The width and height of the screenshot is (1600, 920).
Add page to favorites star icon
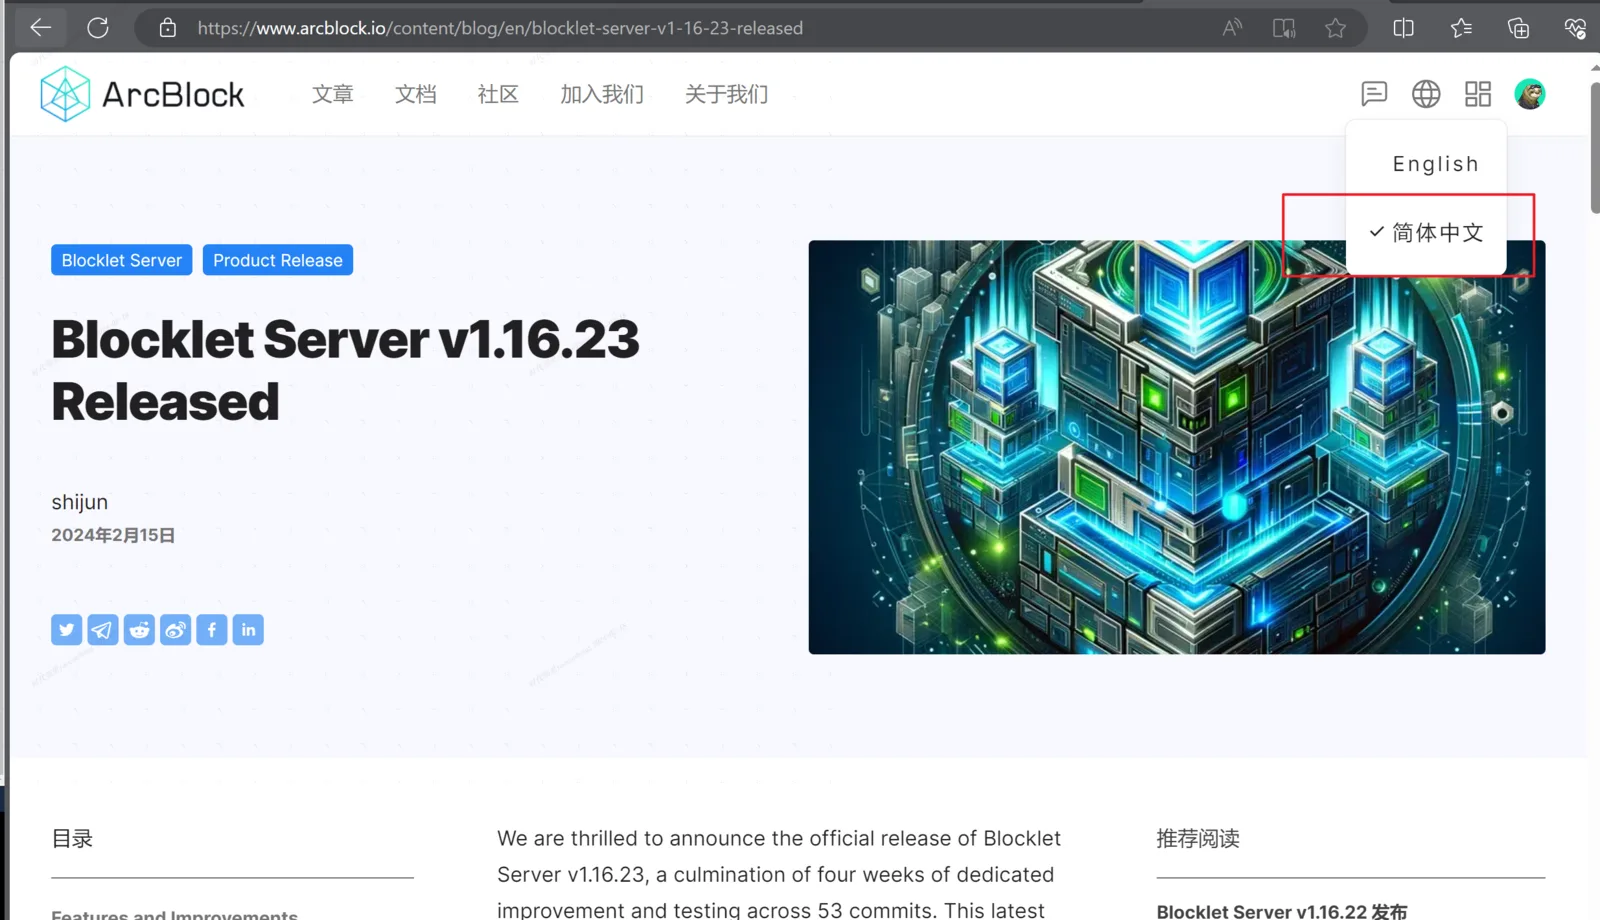pos(1335,28)
